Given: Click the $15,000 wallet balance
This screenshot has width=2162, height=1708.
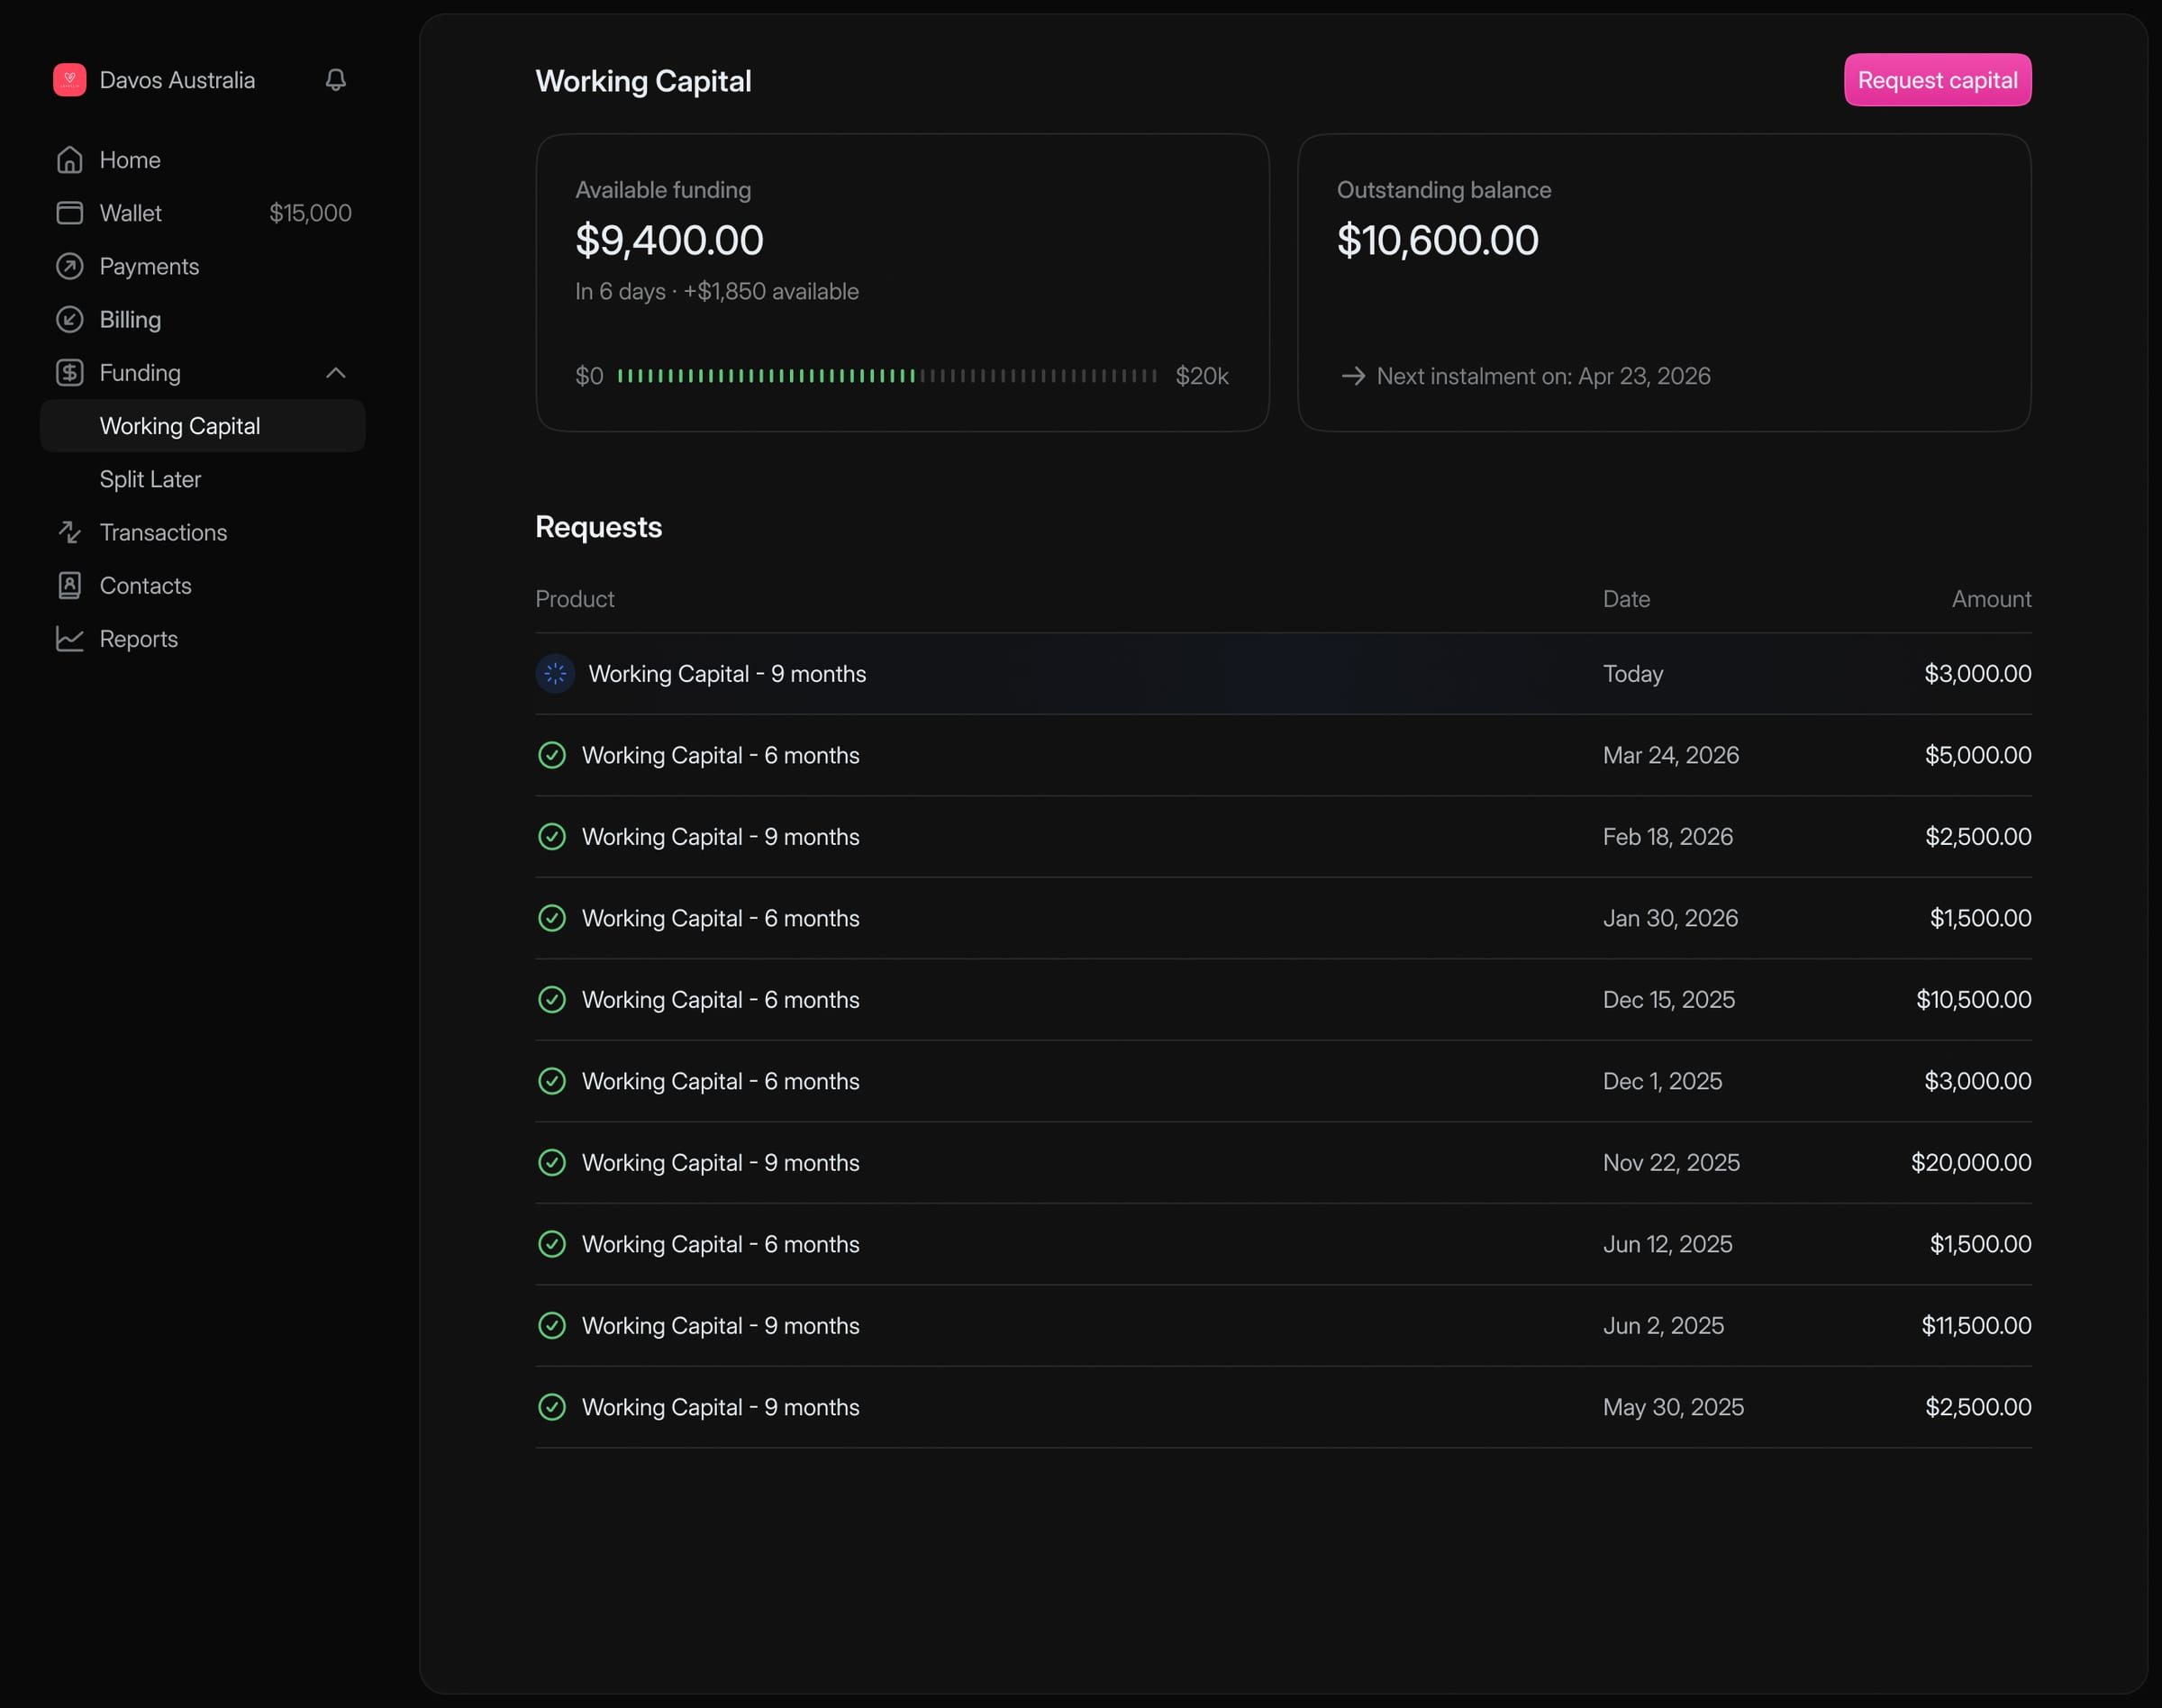Looking at the screenshot, I should click(310, 213).
